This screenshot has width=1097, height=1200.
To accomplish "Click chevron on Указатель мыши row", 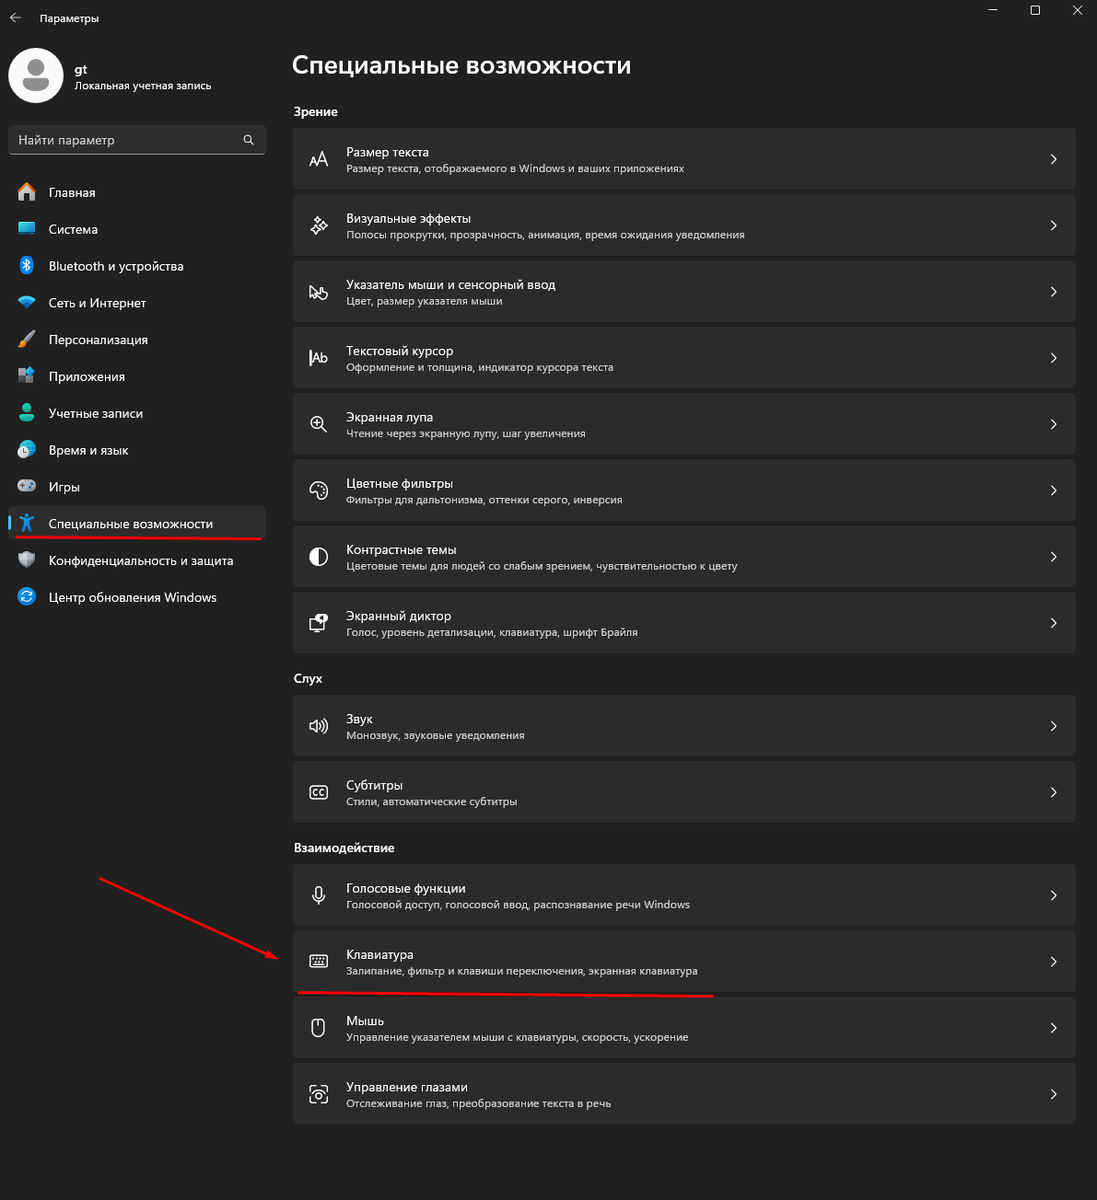I will coord(1053,292).
